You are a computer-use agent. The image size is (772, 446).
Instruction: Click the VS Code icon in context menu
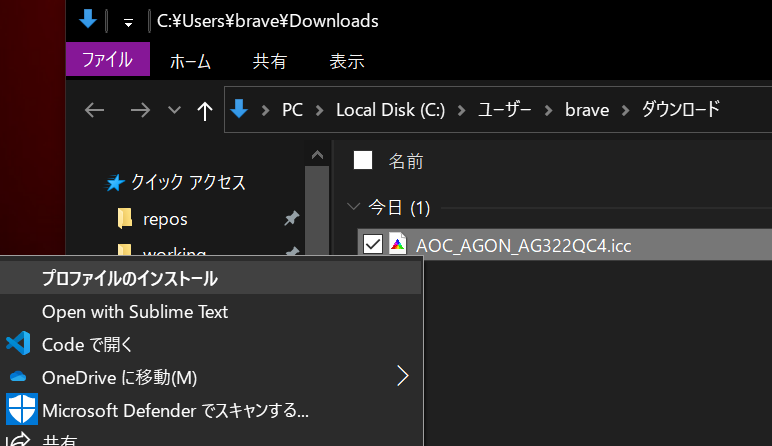point(19,344)
